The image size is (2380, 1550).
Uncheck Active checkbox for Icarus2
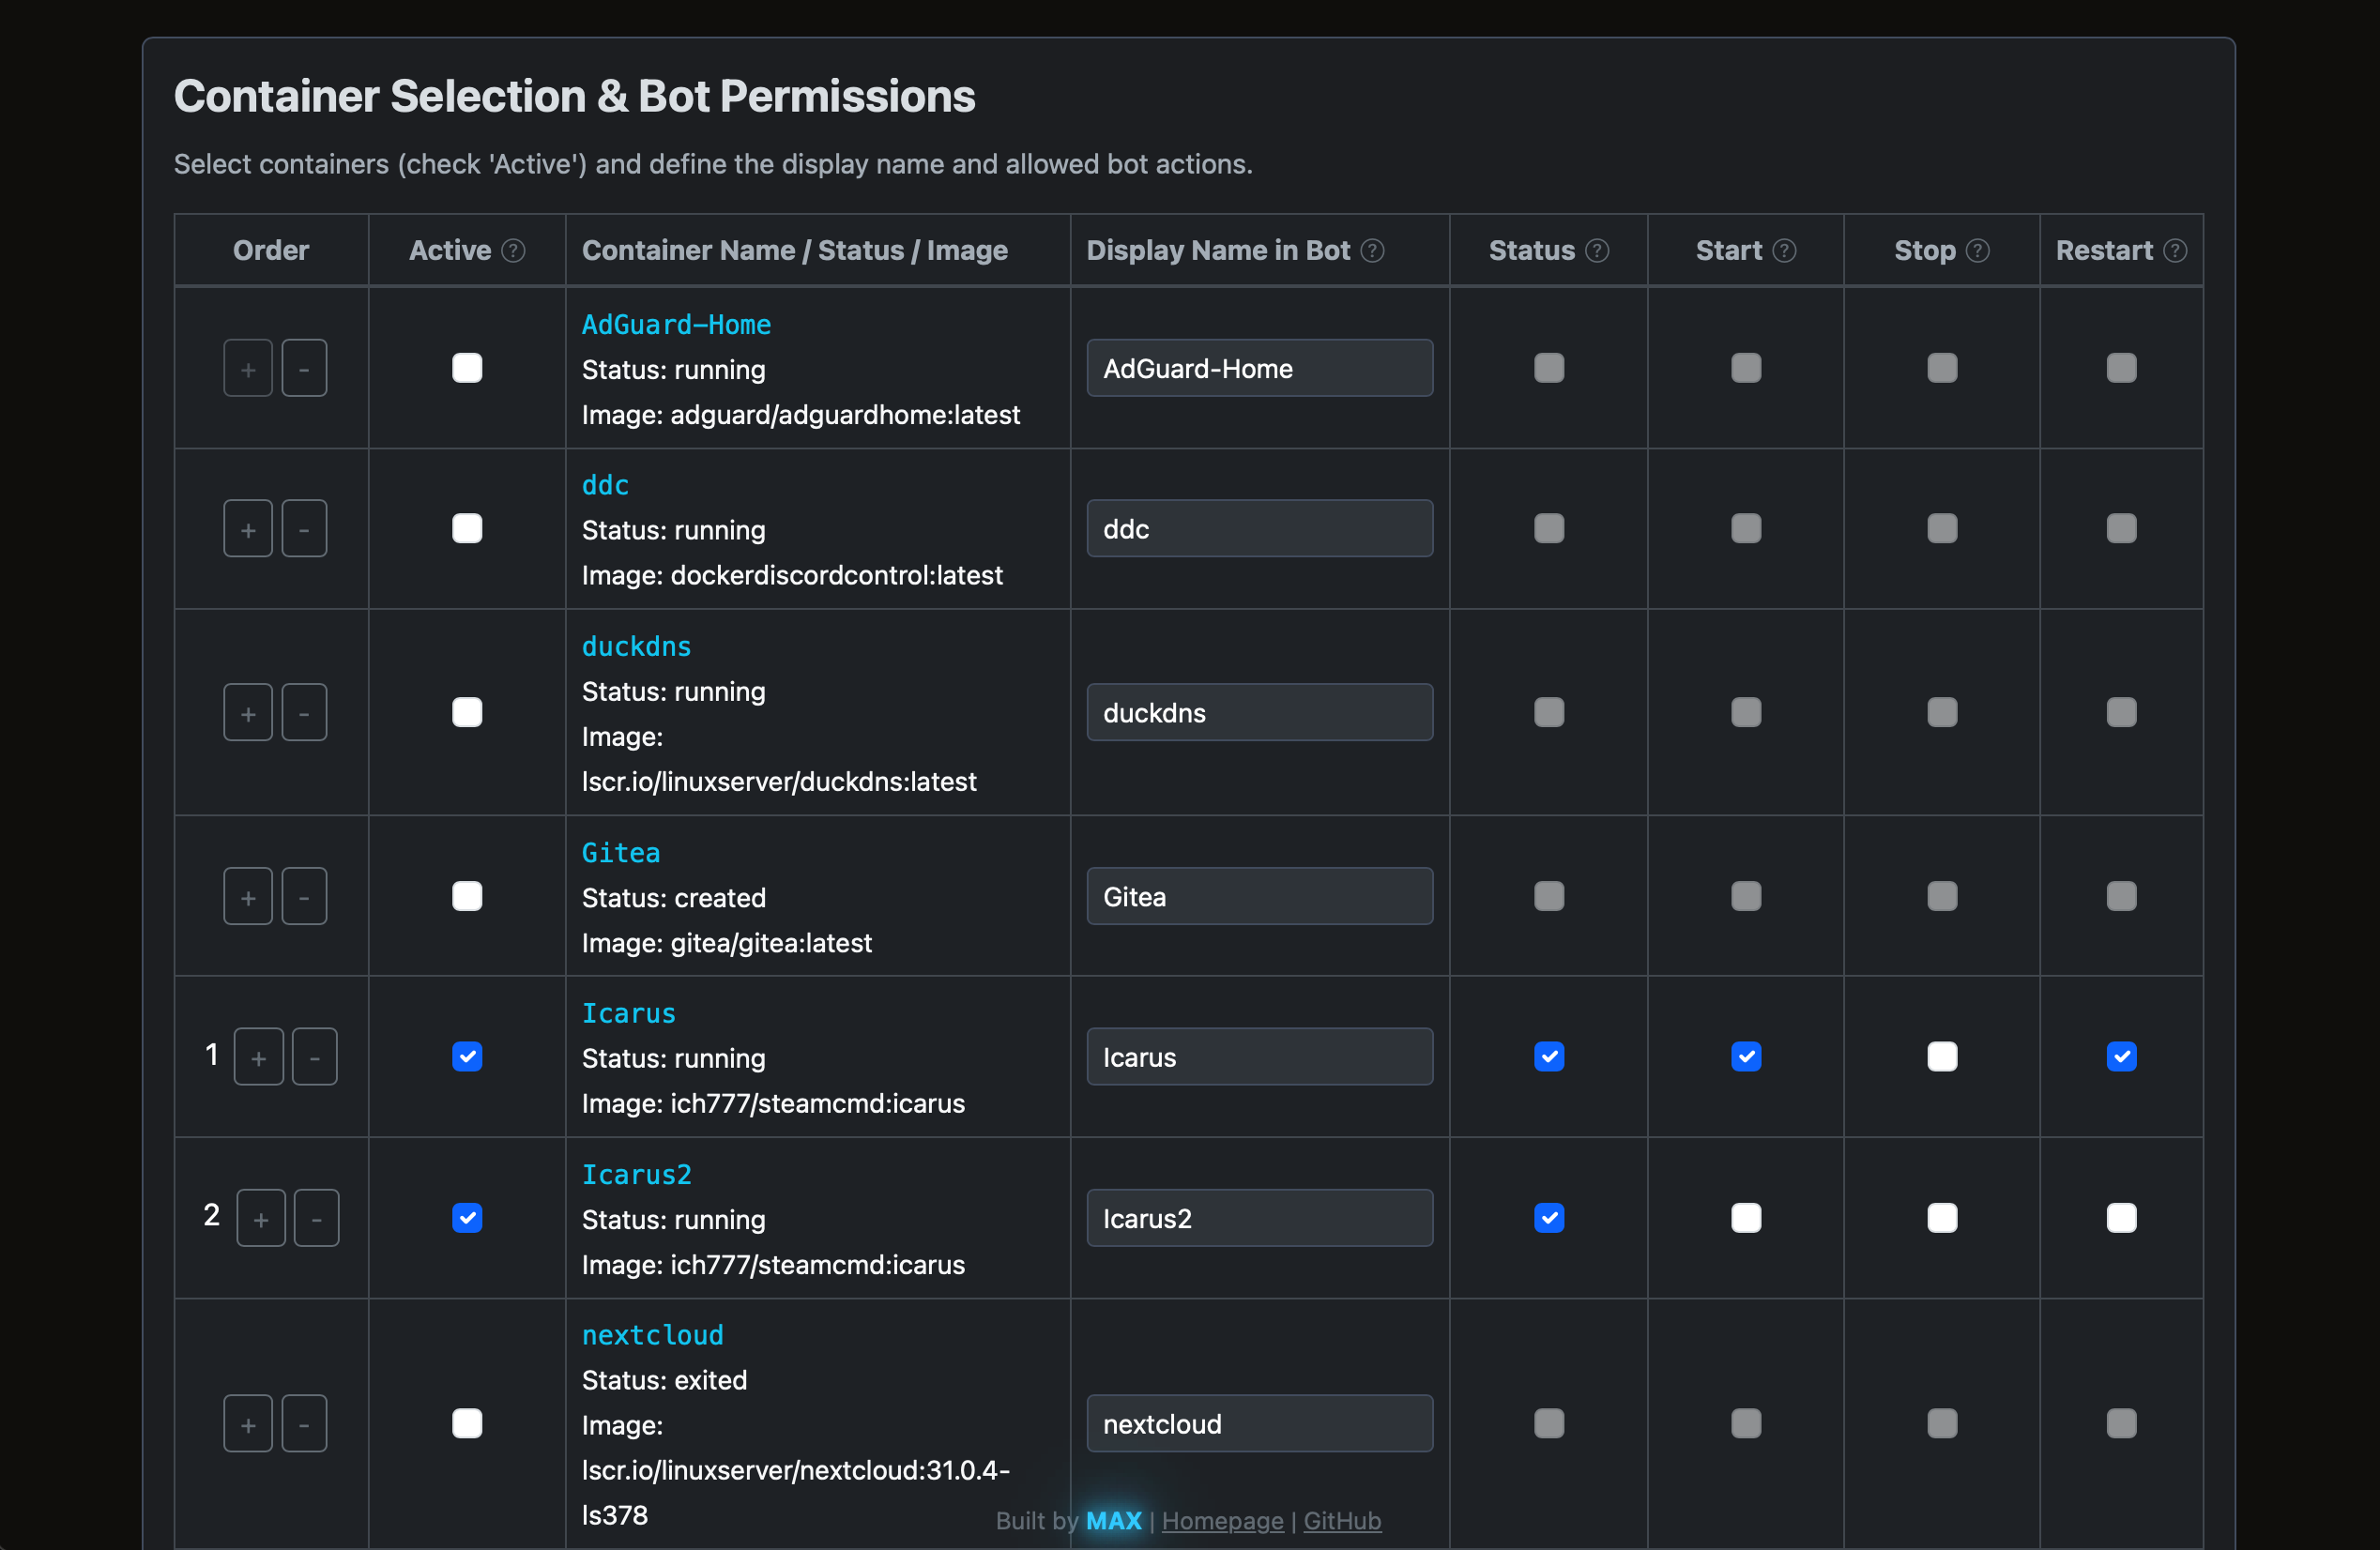[467, 1218]
